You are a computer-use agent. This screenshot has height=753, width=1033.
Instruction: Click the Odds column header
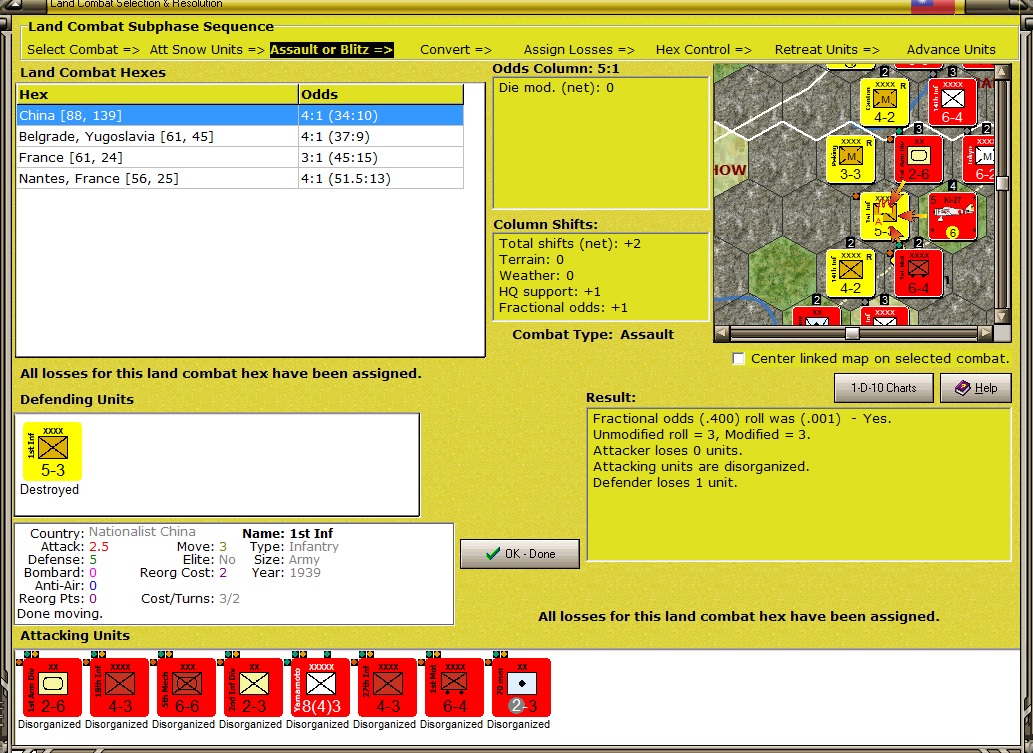[381, 94]
